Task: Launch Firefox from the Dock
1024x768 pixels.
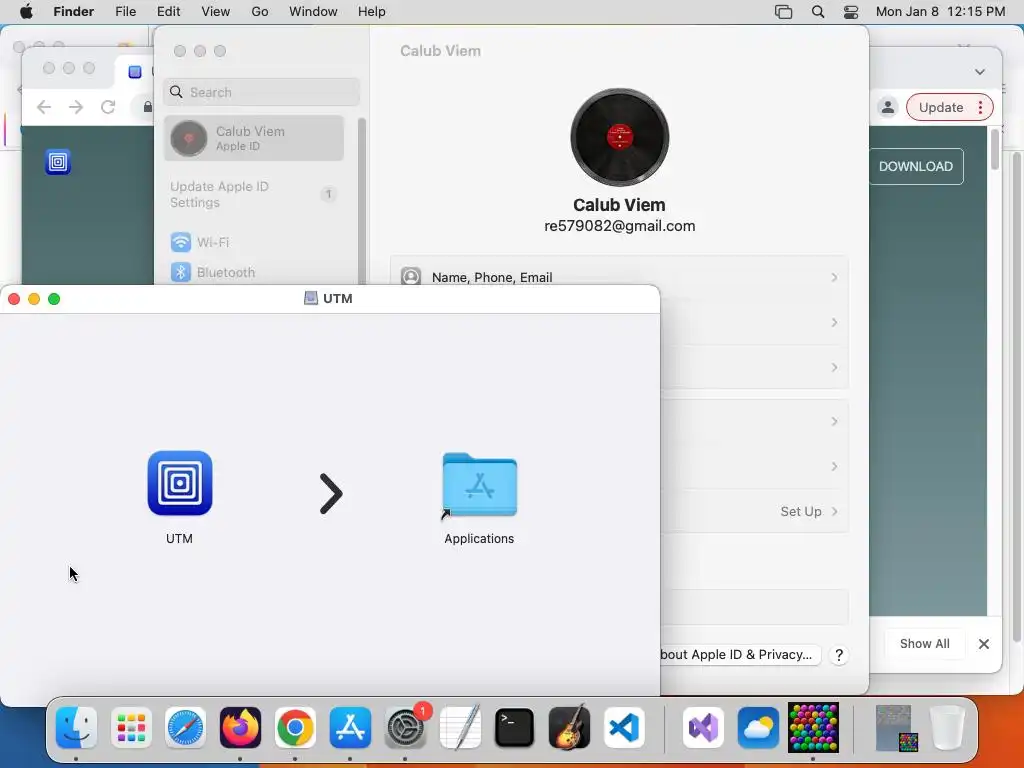Action: pyautogui.click(x=240, y=728)
